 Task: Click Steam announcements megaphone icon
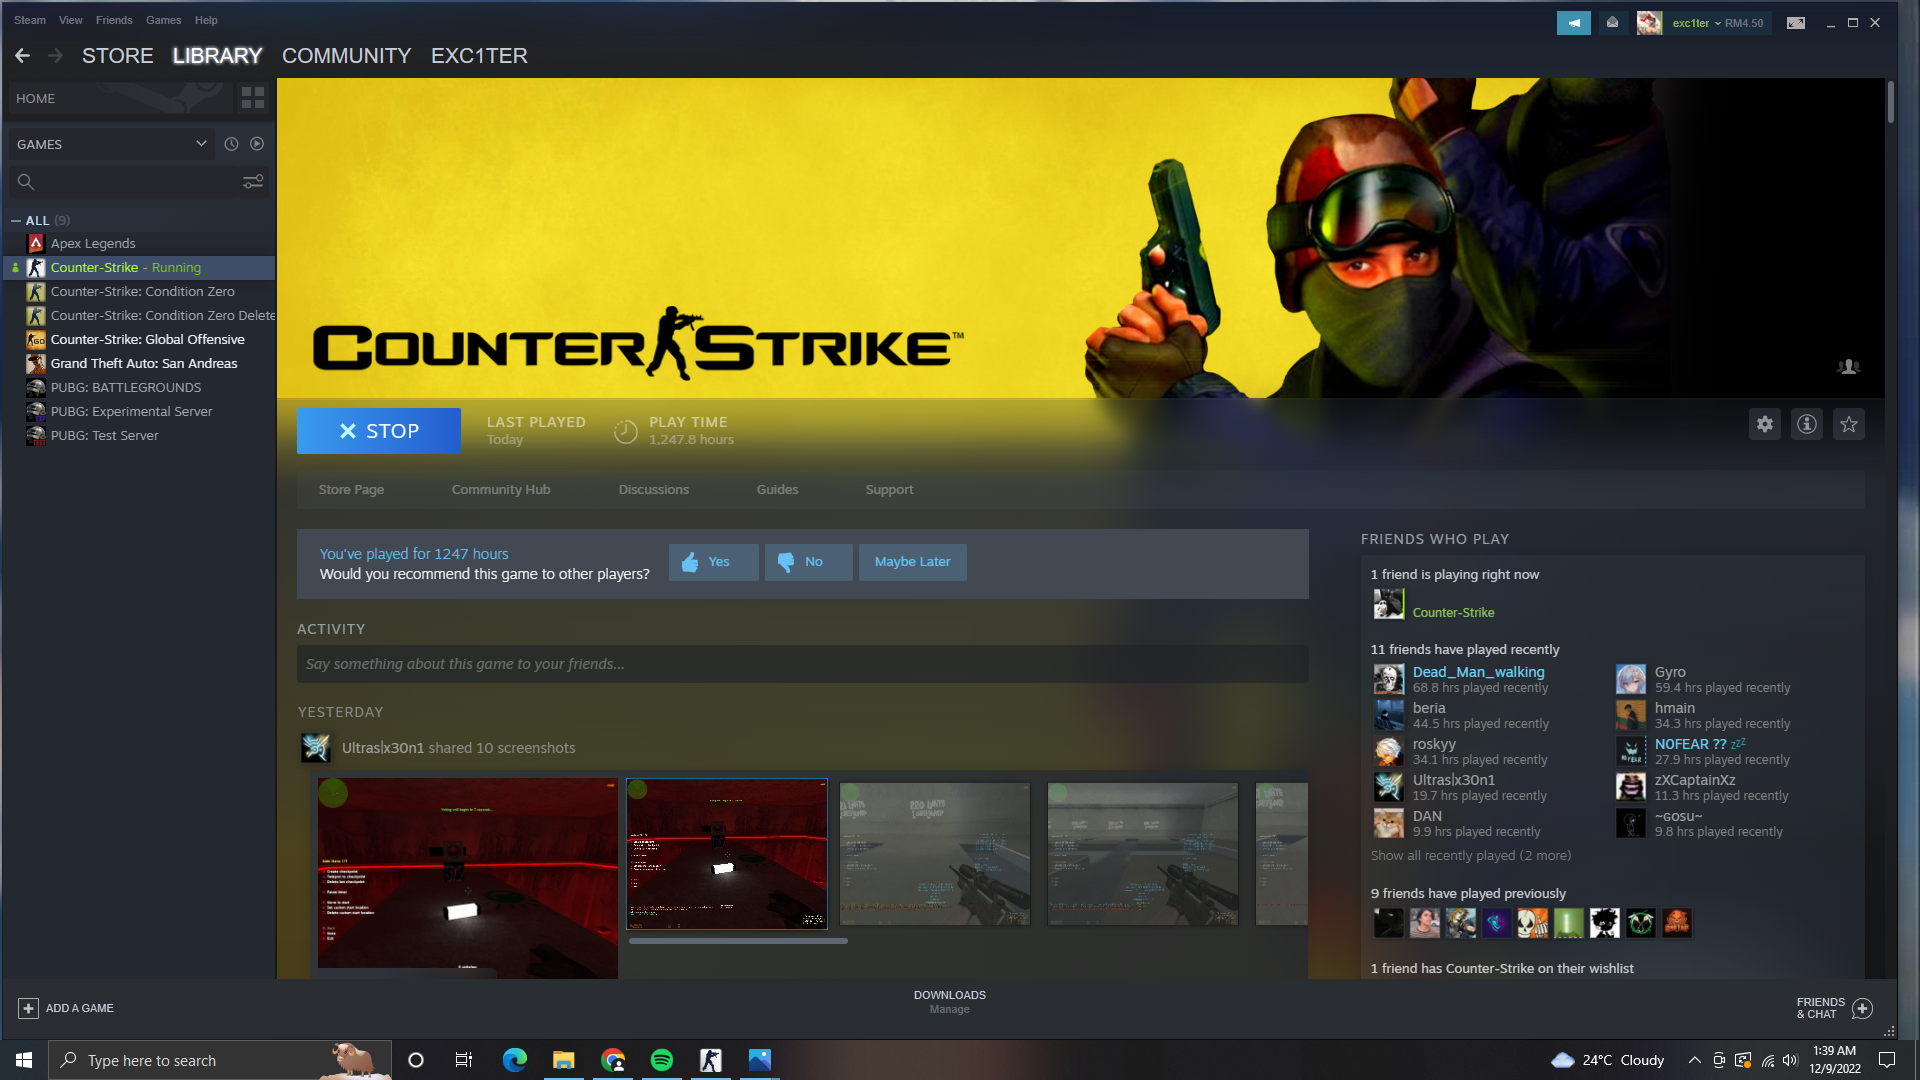tap(1574, 22)
